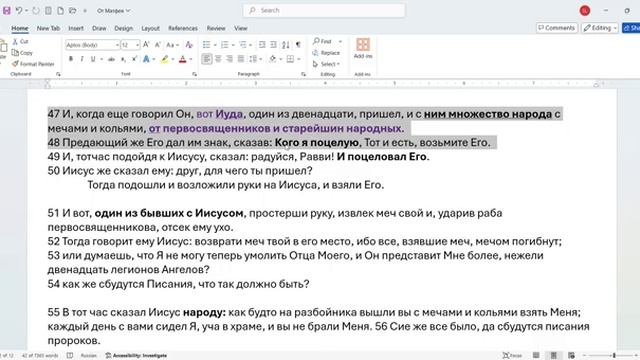640x360 pixels.
Task: Decrease paragraph indent
Action: click(262, 44)
